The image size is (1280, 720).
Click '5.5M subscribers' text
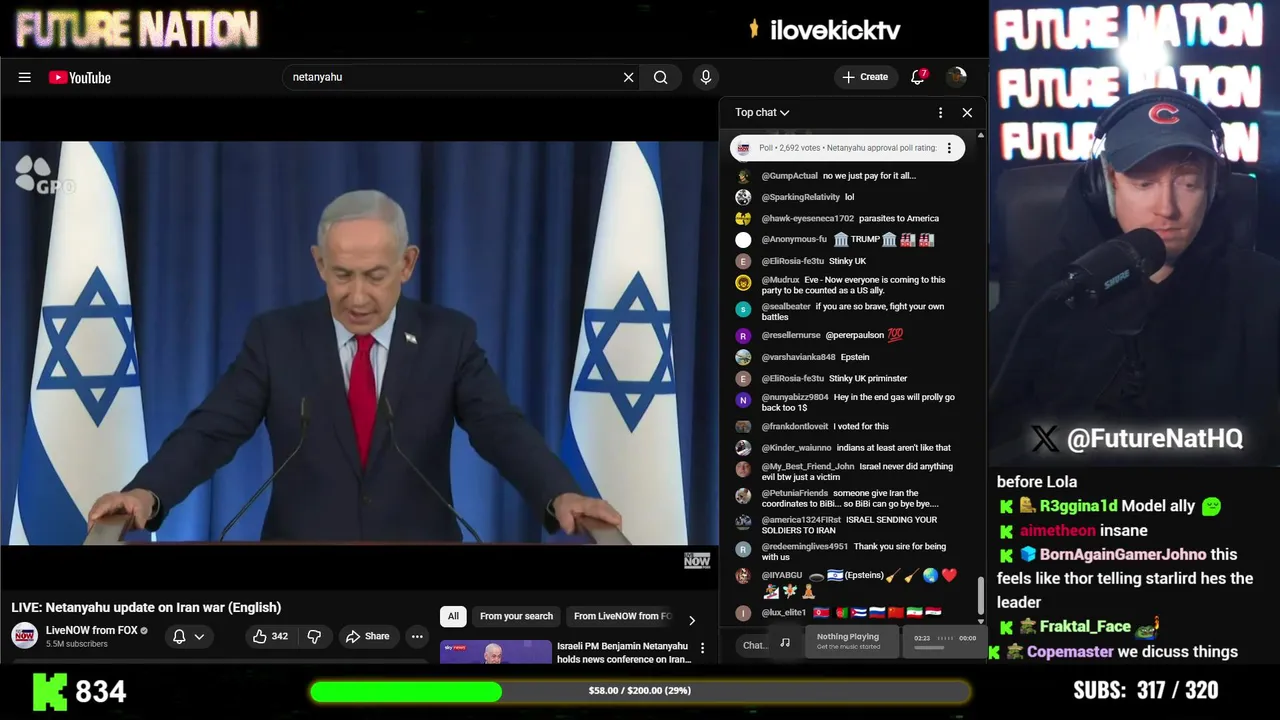(x=77, y=644)
